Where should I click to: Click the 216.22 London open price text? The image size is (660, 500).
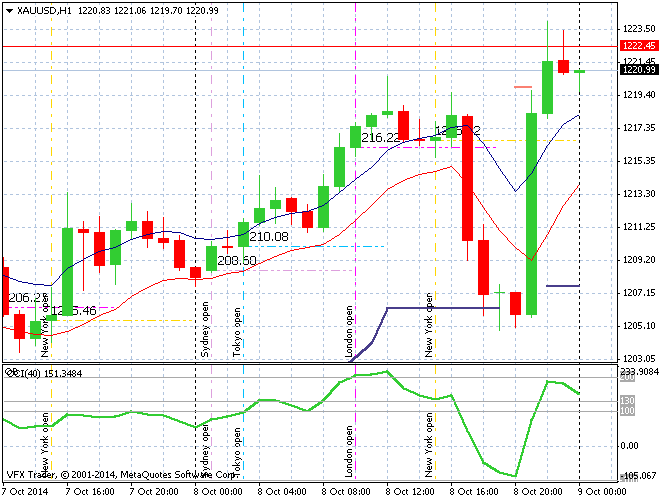381,137
